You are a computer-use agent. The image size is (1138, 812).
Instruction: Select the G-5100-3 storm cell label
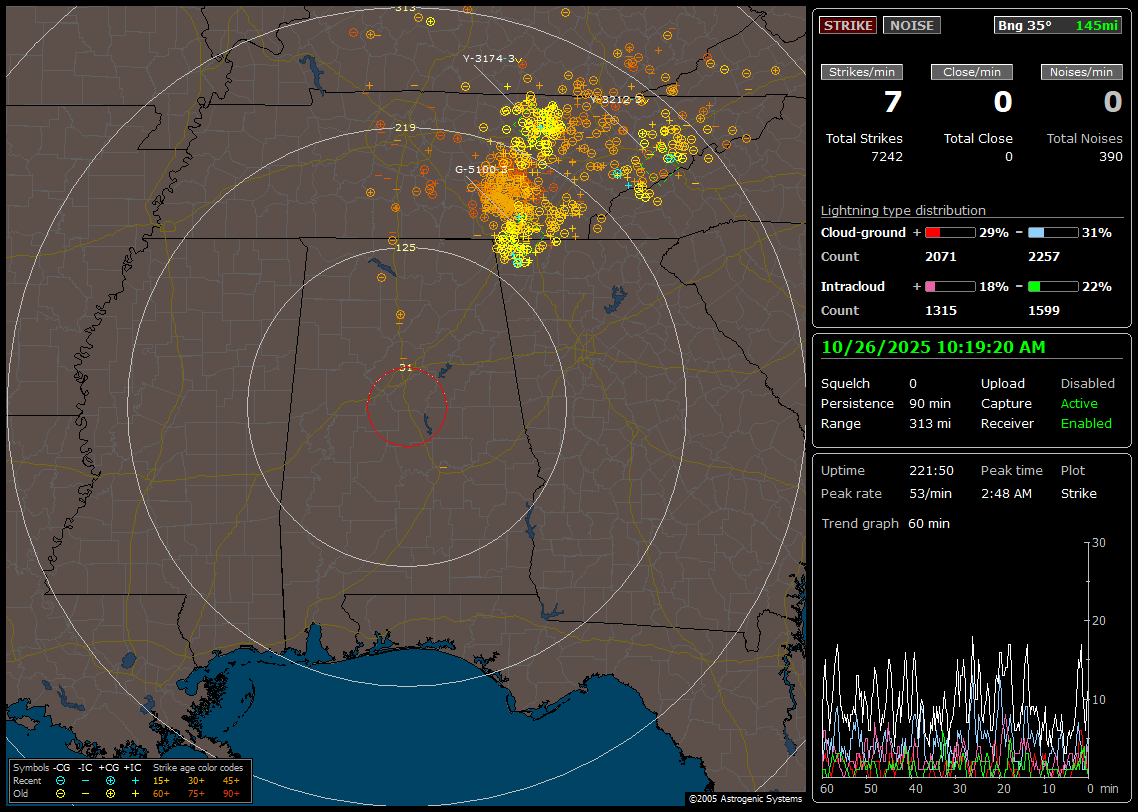coord(481,169)
